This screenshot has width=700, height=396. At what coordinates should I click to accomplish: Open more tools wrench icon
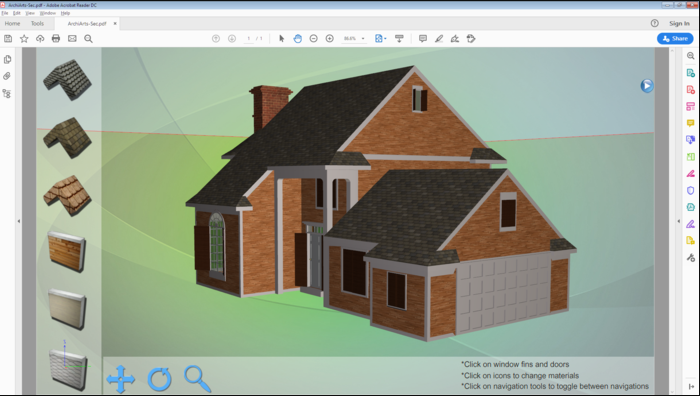point(690,258)
